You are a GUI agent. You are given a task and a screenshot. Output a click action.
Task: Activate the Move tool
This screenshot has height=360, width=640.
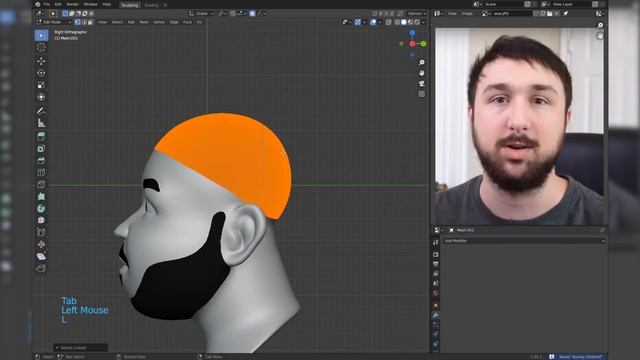41,61
